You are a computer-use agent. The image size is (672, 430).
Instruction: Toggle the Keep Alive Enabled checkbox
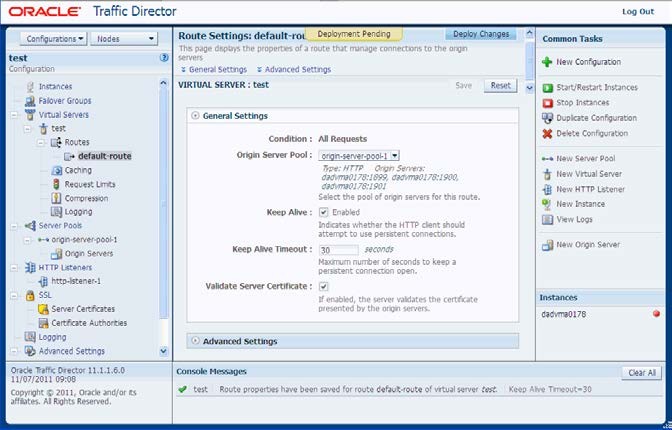tap(324, 212)
